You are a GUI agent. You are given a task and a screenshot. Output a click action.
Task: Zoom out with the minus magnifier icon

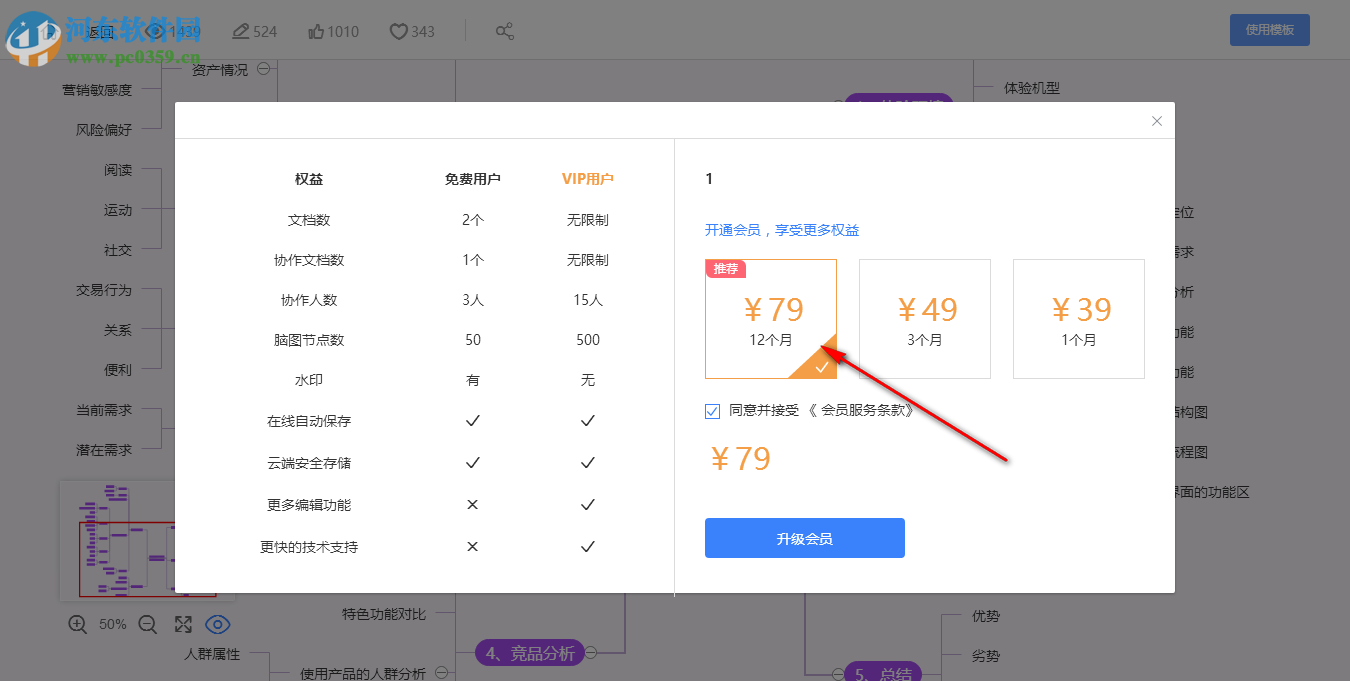click(148, 624)
